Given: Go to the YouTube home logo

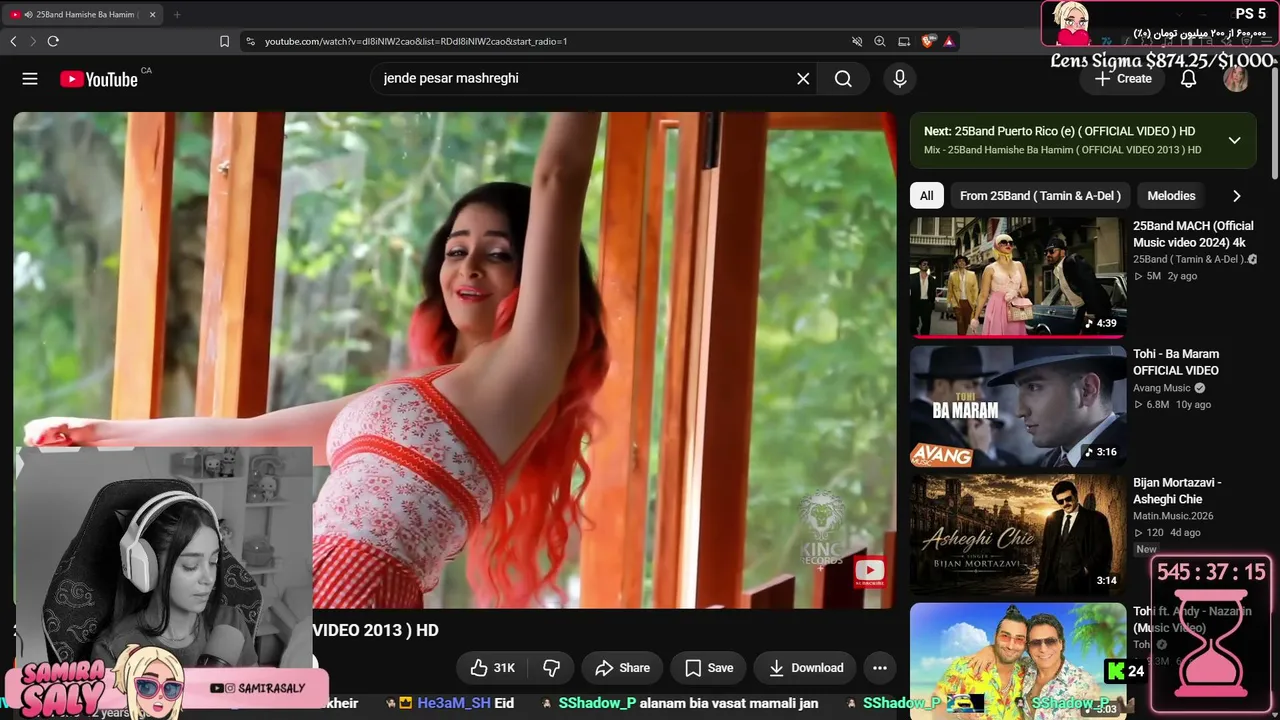Looking at the screenshot, I should [99, 79].
